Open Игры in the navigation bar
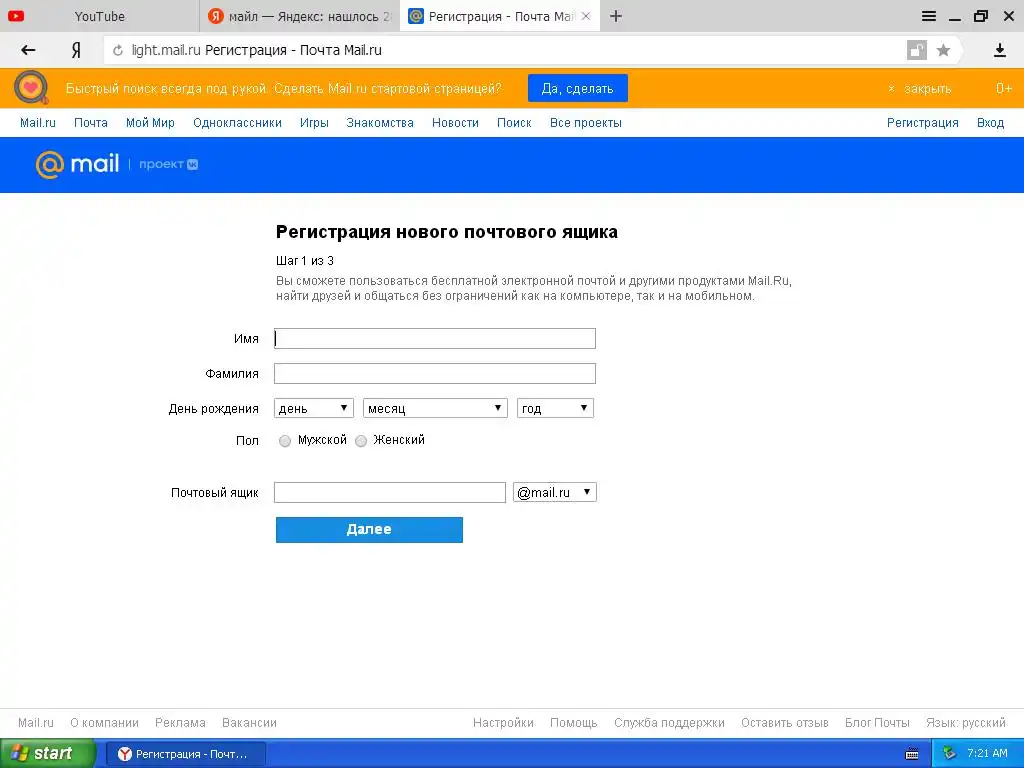 tap(314, 123)
